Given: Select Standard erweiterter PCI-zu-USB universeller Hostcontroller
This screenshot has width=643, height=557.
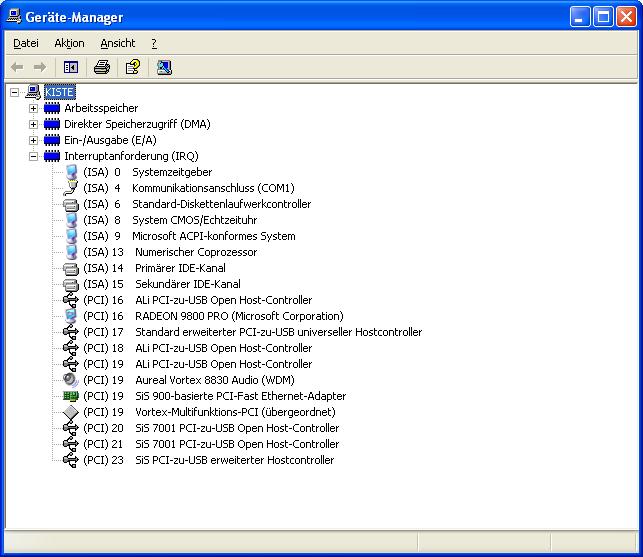Looking at the screenshot, I should point(278,332).
